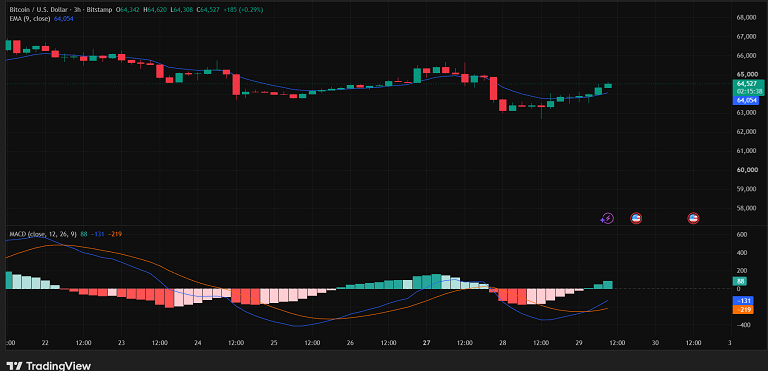This screenshot has width=768, height=371.
Task: Open the US flag event marker farthest from the lightning icon
Action: (693, 219)
